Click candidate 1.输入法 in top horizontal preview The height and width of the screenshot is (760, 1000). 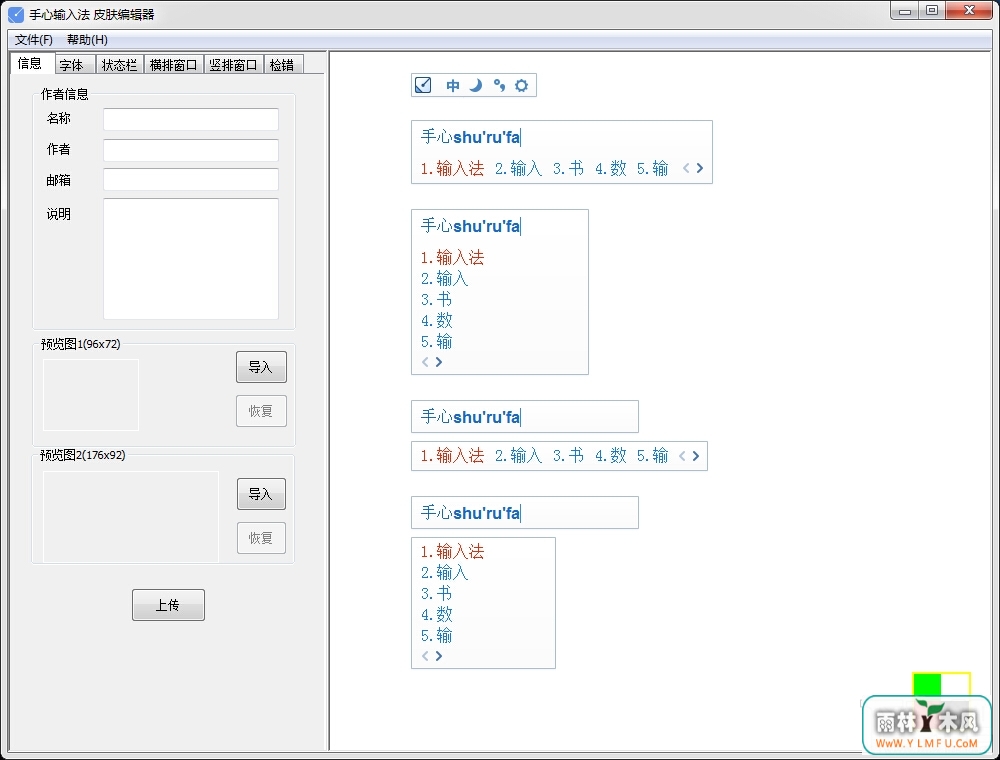coord(452,168)
